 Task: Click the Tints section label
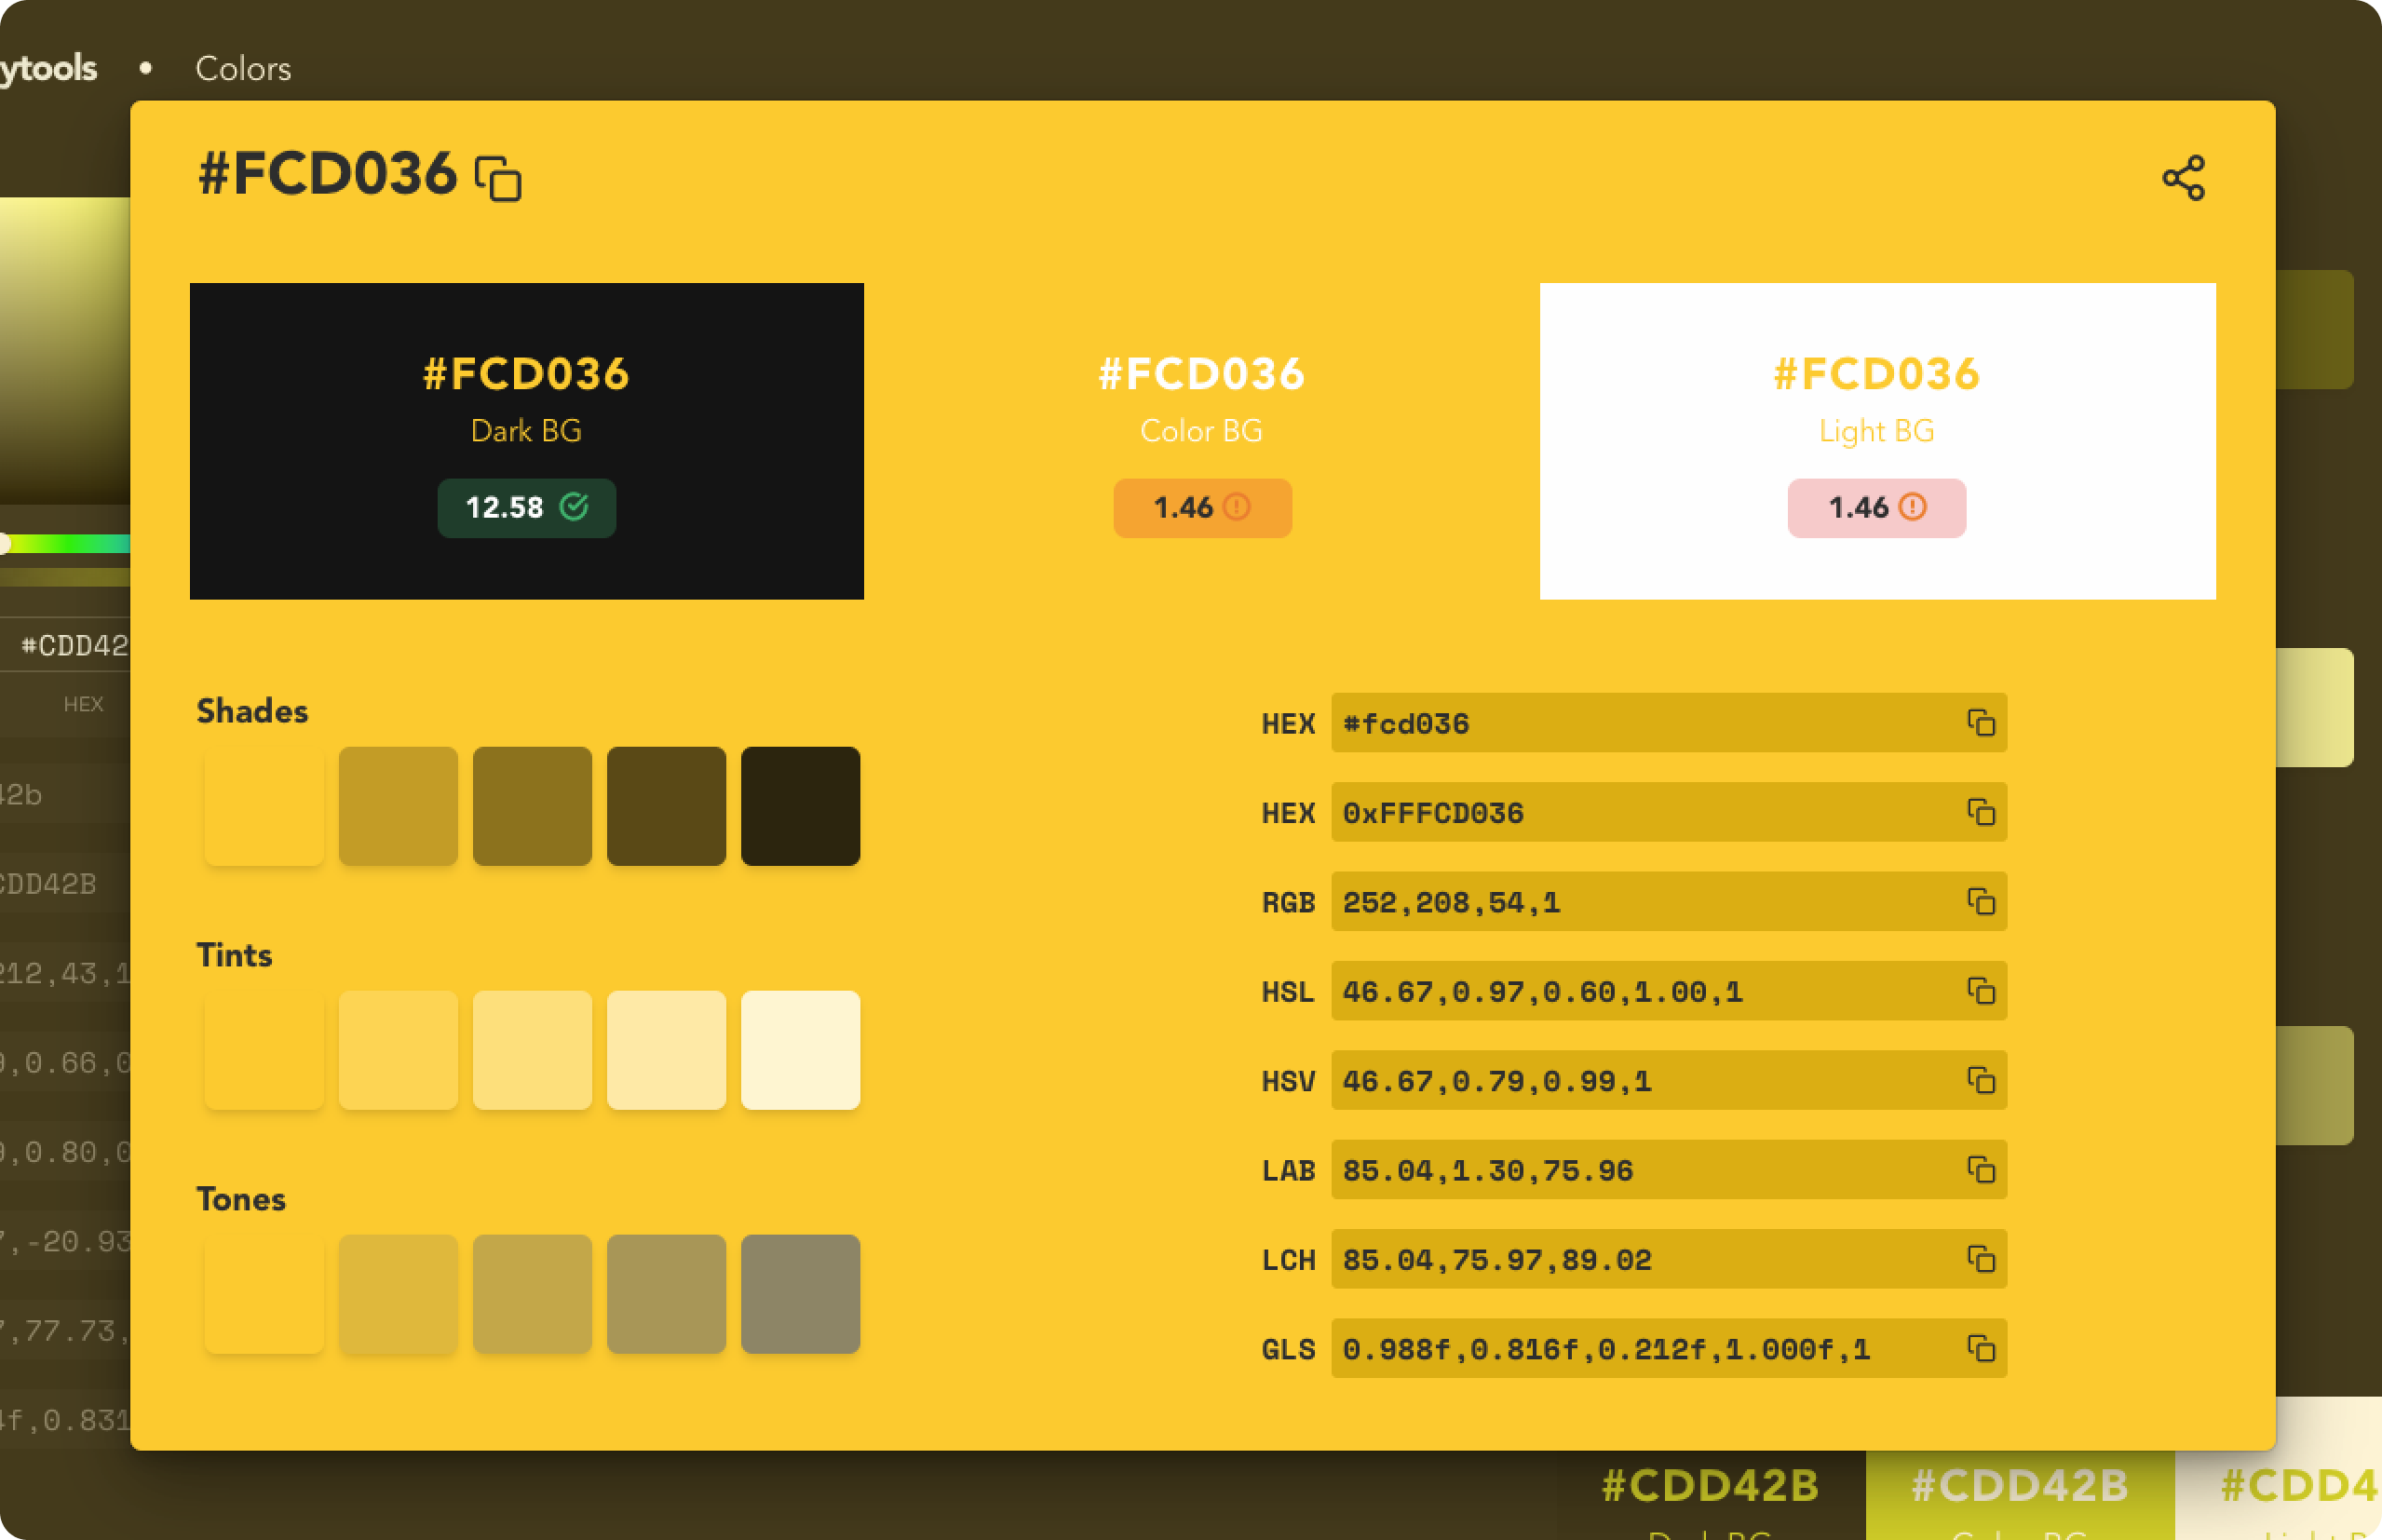point(234,955)
